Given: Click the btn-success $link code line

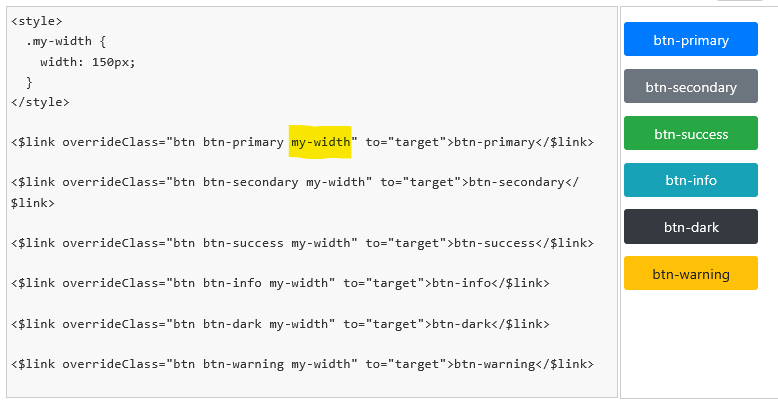Looking at the screenshot, I should tap(302, 243).
